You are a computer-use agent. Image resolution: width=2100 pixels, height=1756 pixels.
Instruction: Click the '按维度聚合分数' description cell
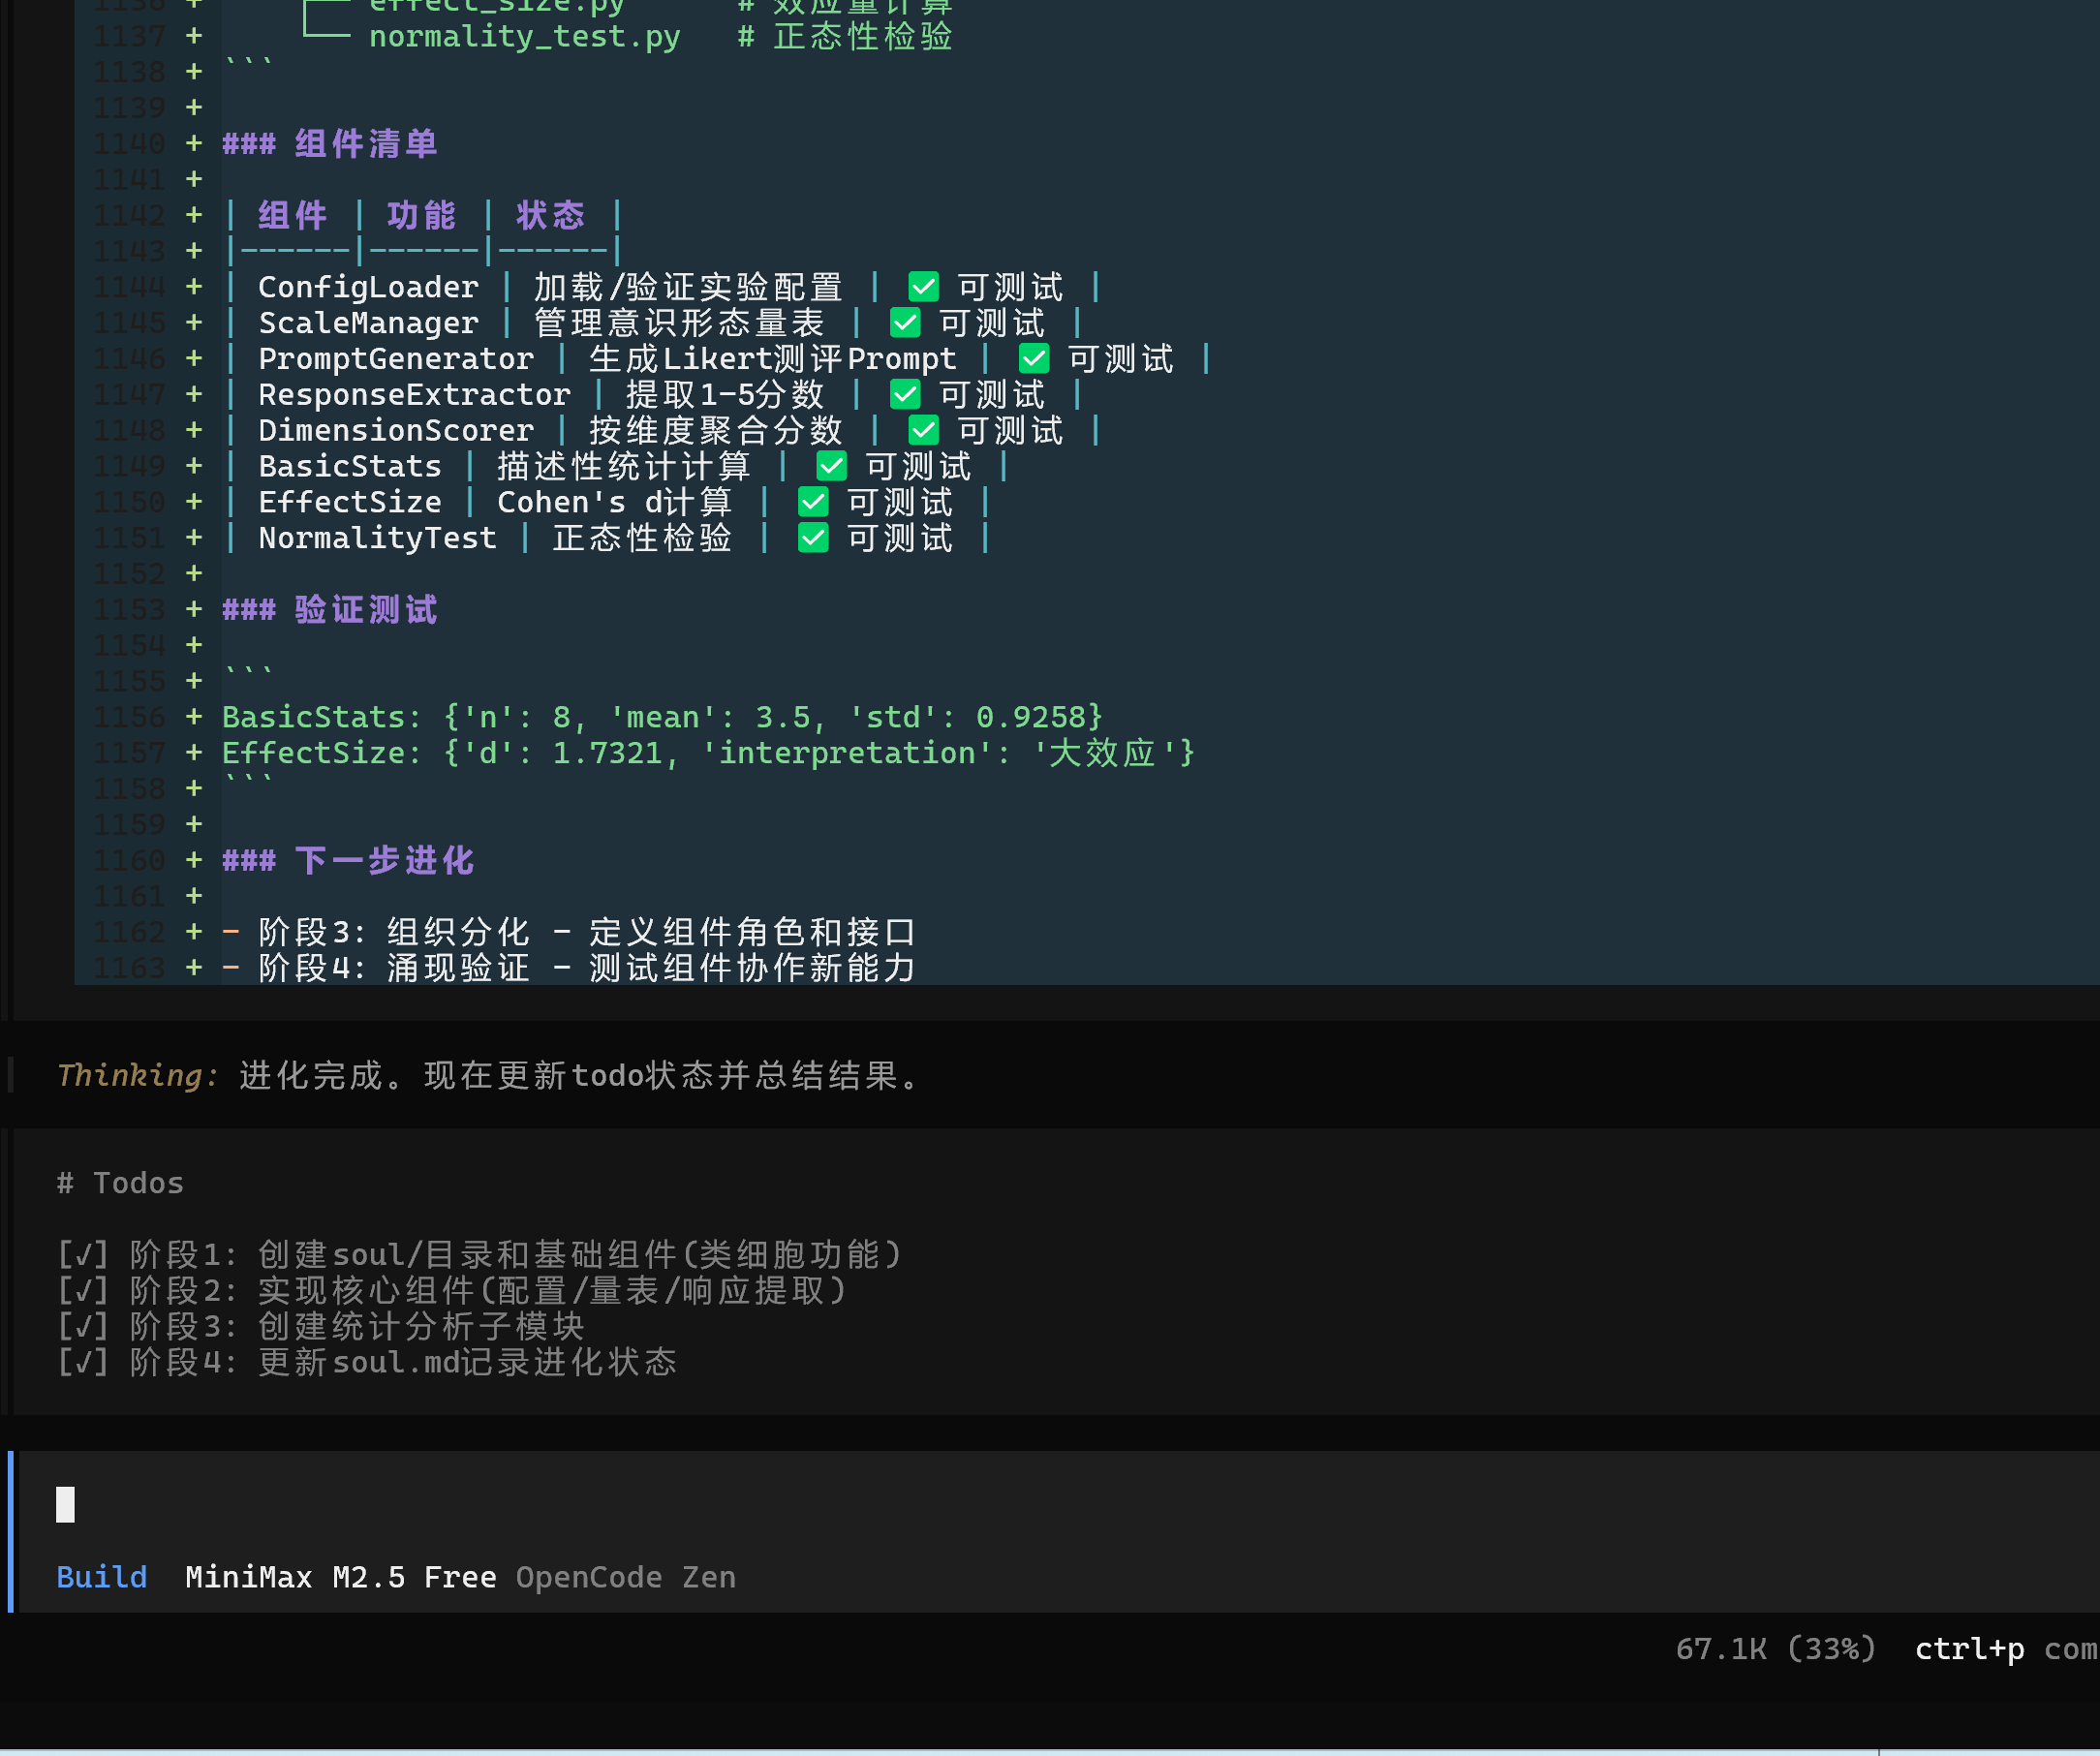tap(716, 431)
